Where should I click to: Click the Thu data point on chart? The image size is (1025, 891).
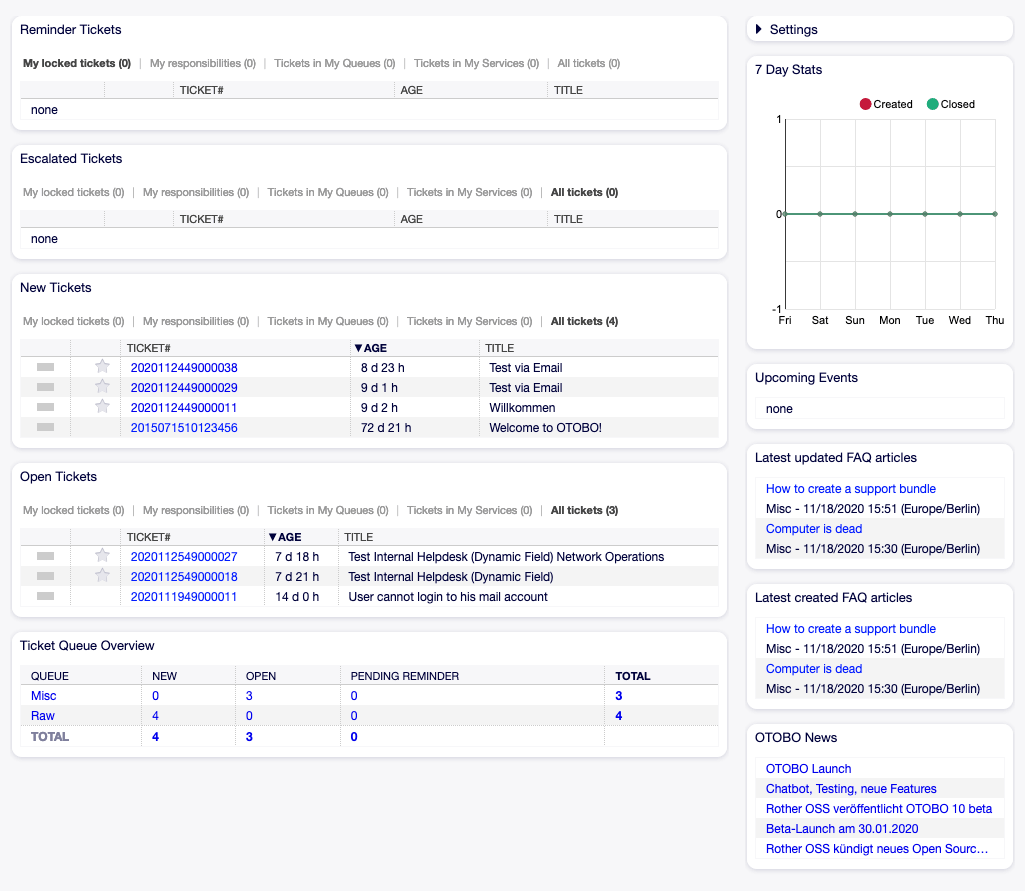[x=995, y=214]
